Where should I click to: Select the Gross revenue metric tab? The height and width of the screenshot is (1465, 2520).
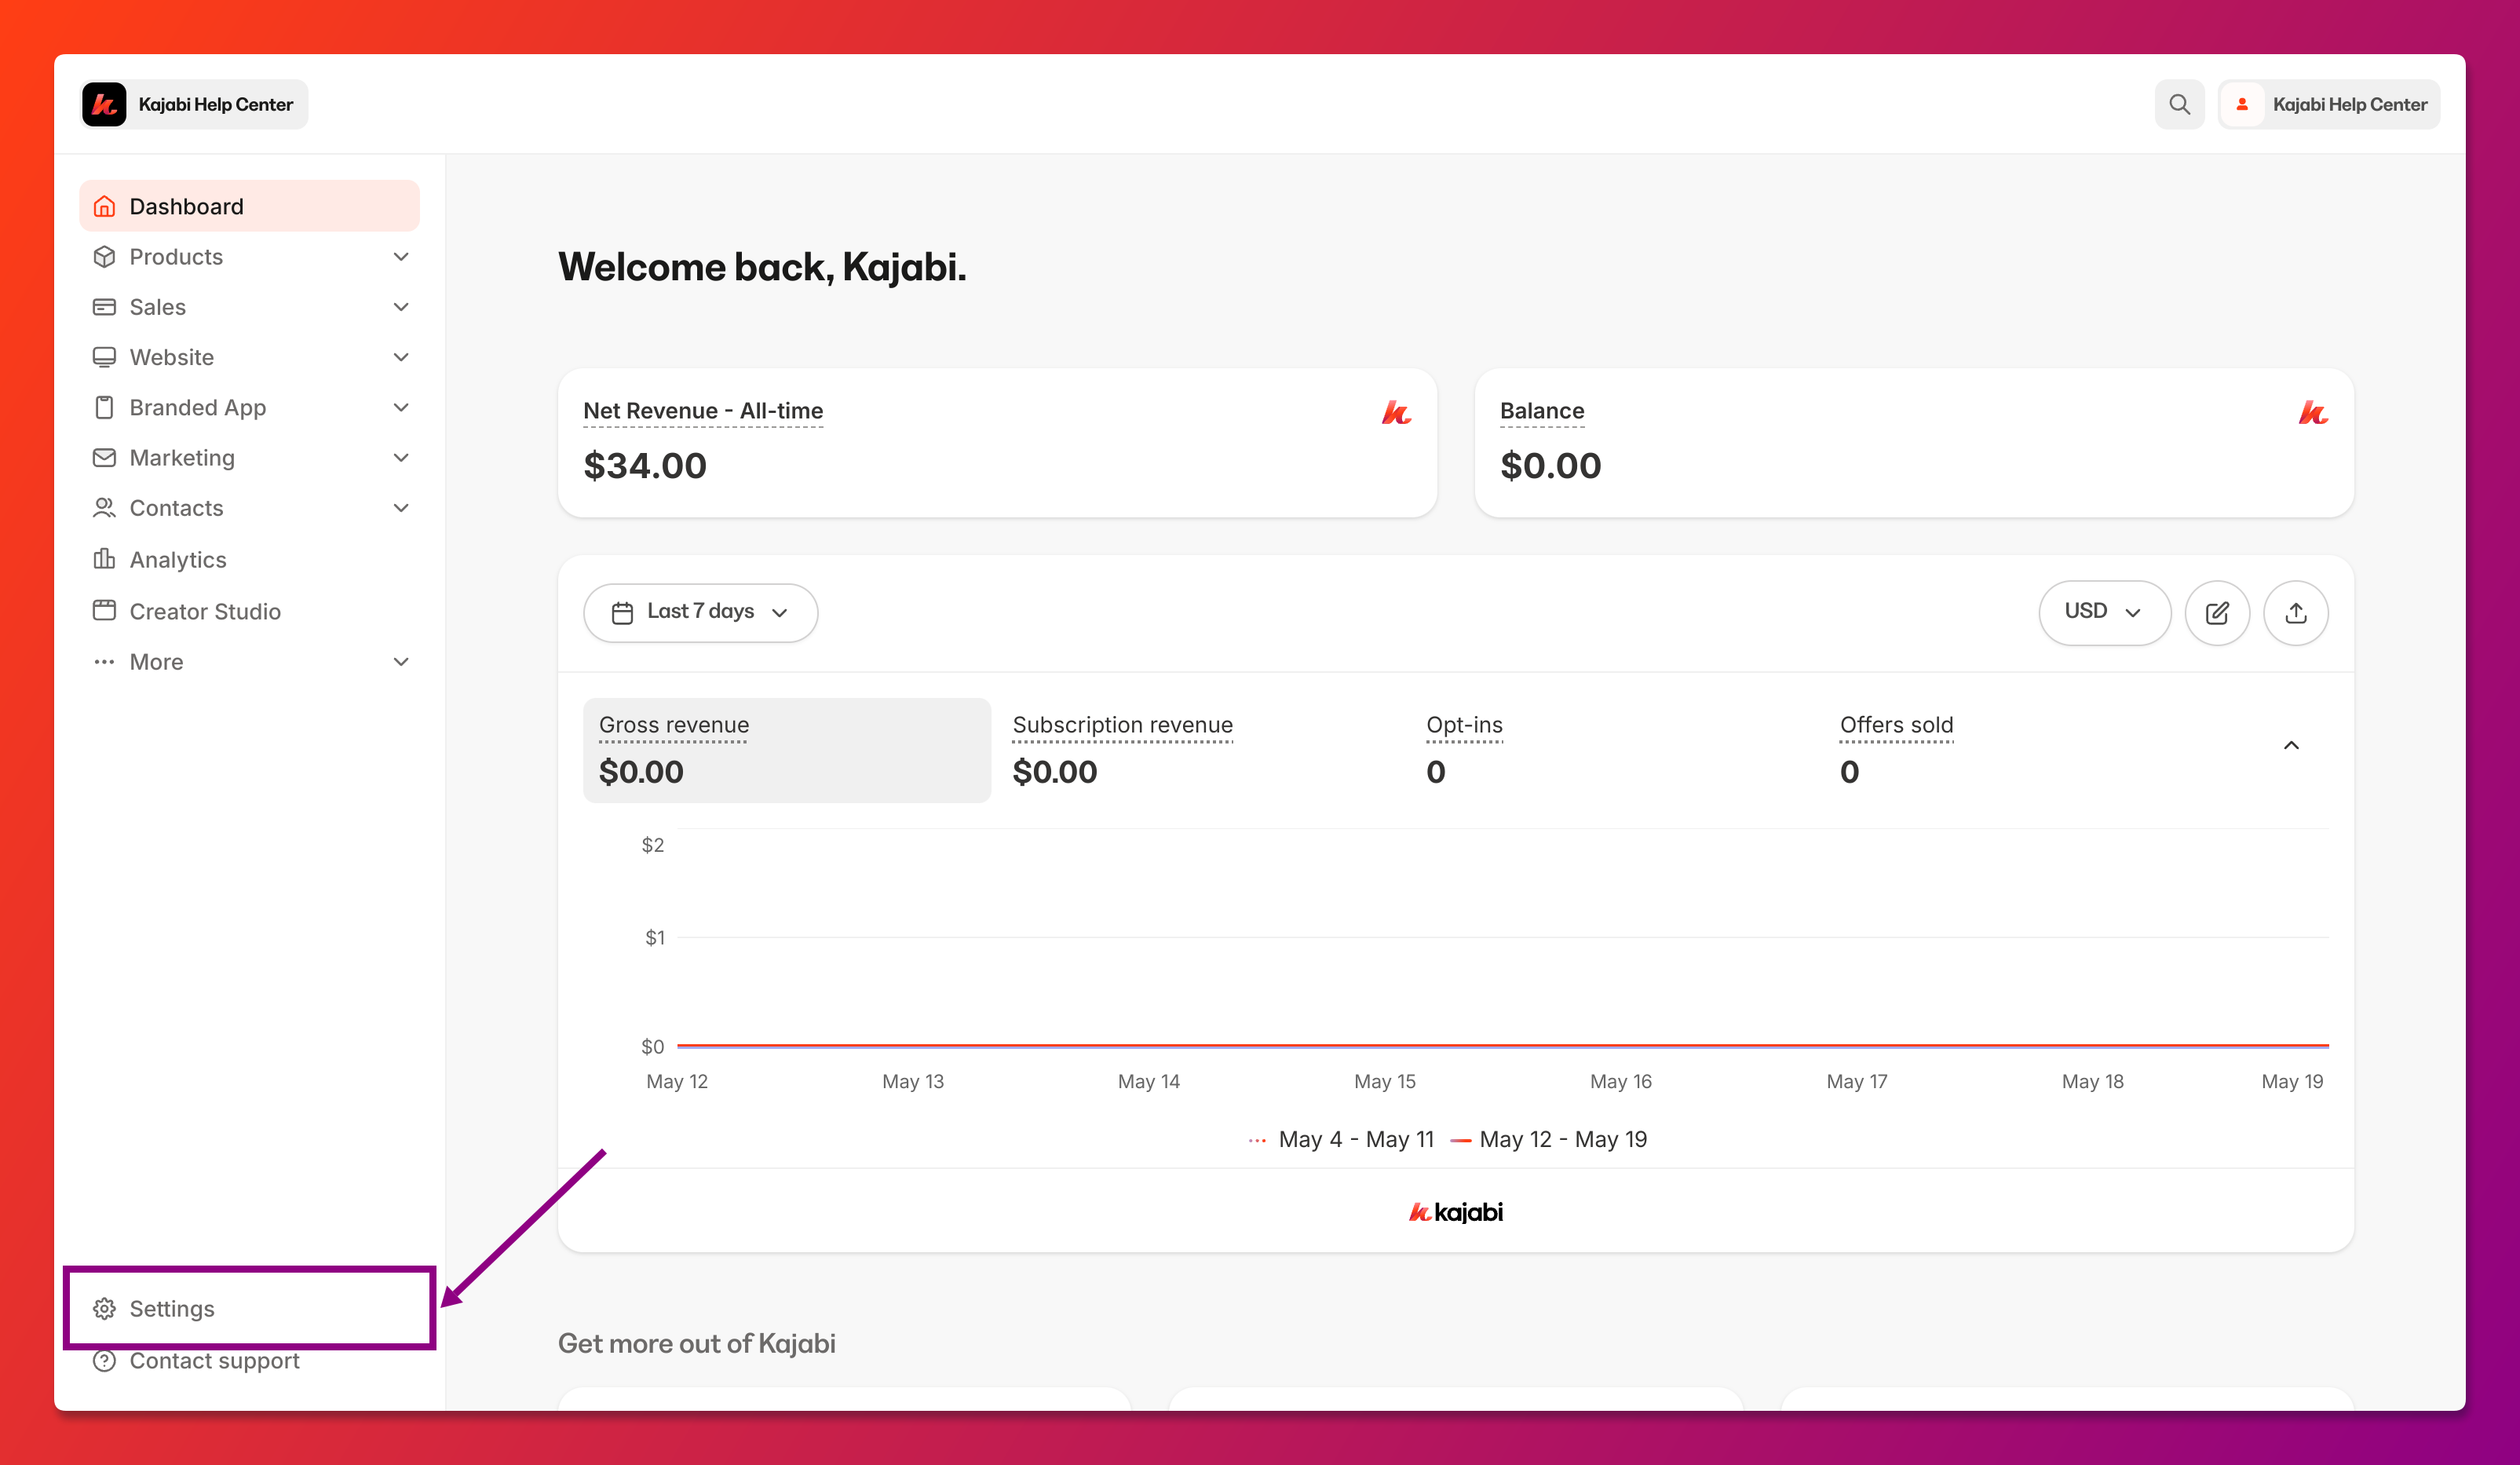coord(787,750)
